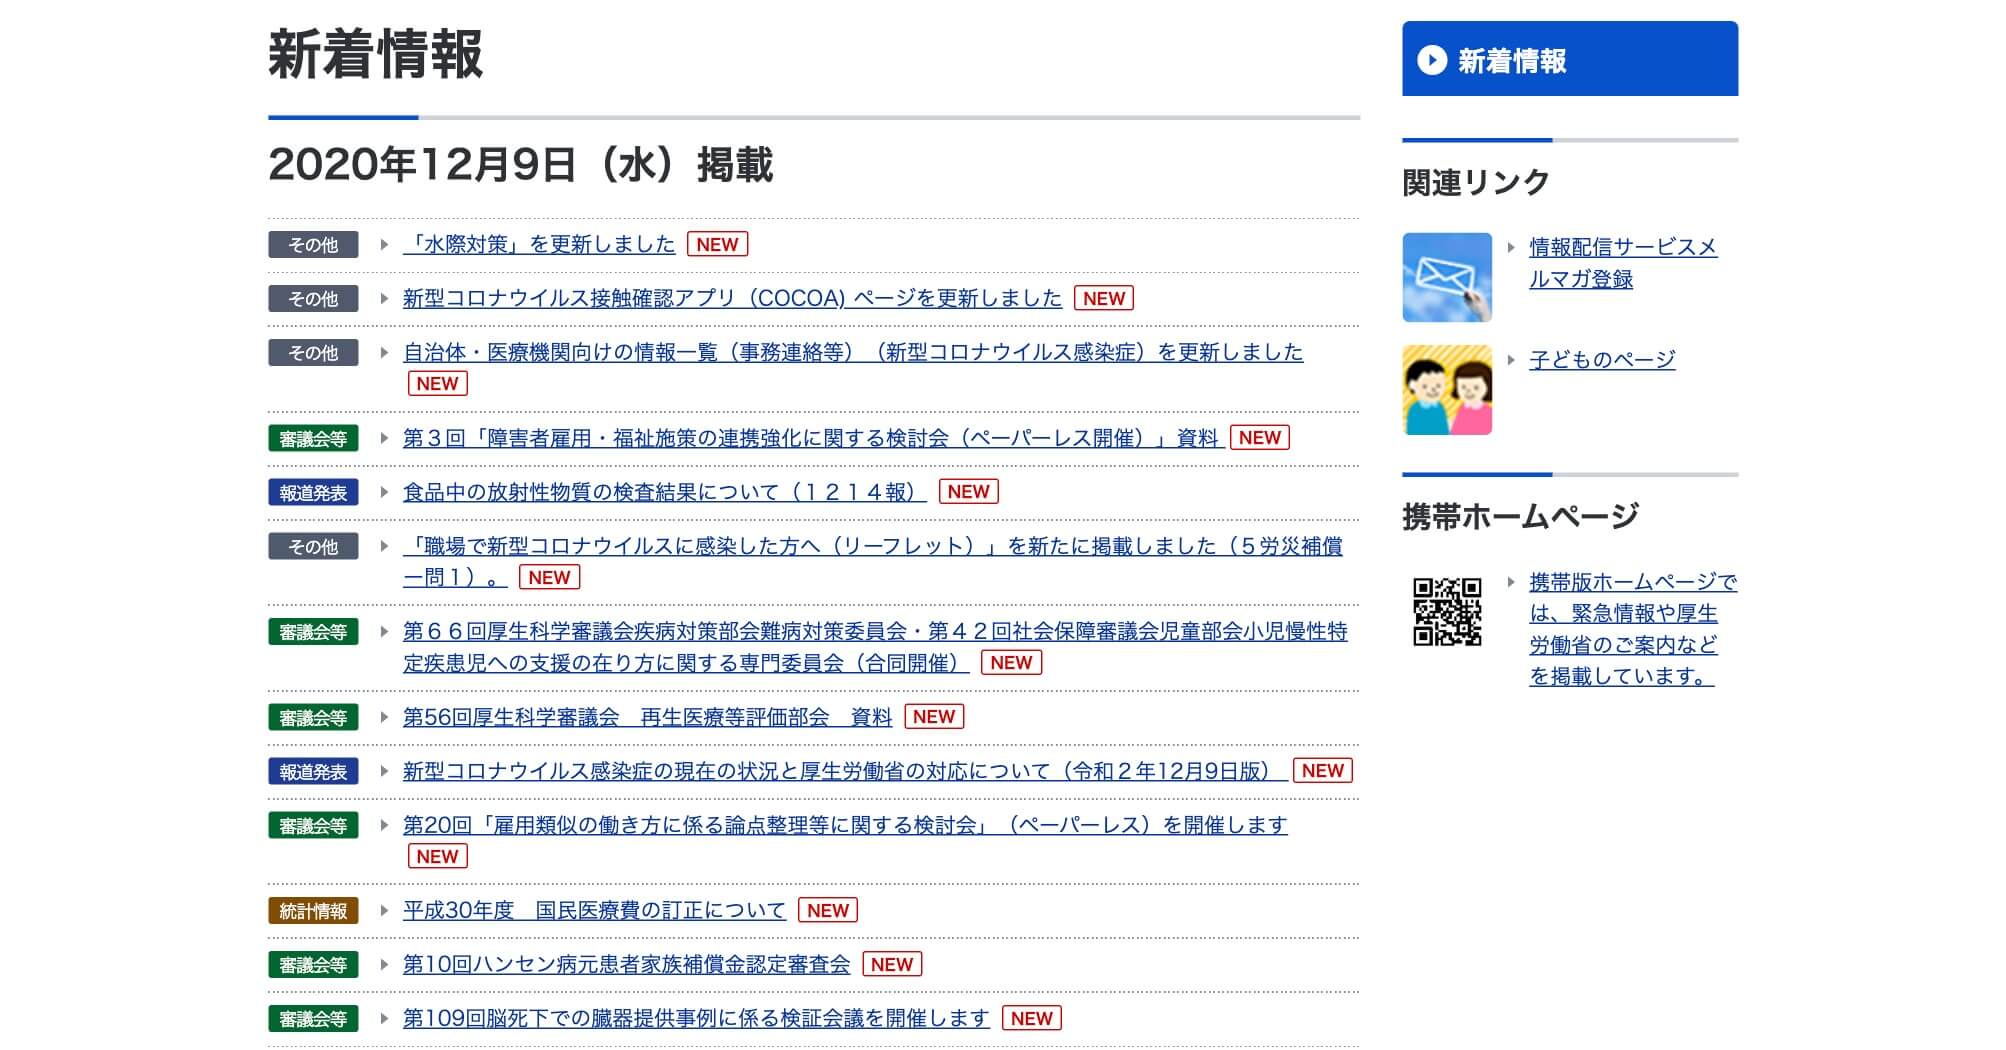This screenshot has height=1050, width=2006.
Task: Open 平成30年度 国民医療費の訂正について link
Action: 594,911
